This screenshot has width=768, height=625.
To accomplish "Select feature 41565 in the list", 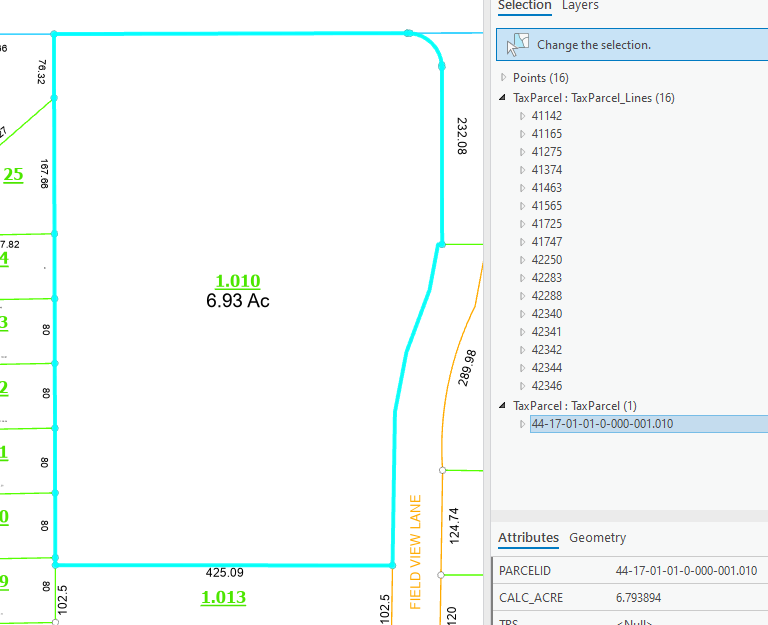I will (547, 206).
